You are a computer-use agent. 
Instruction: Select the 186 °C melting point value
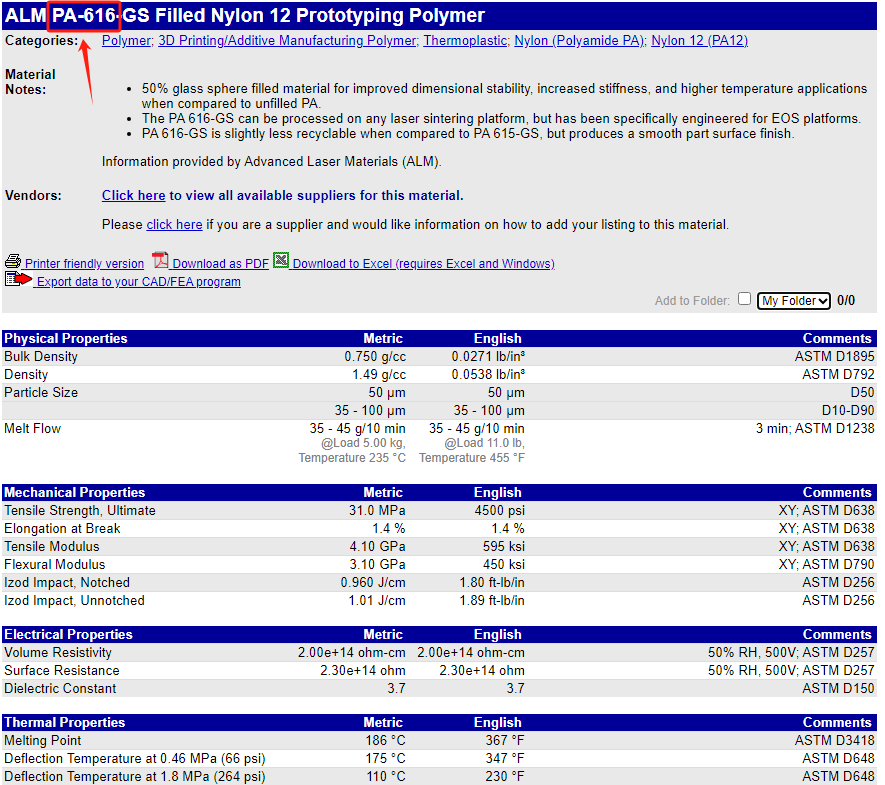point(385,741)
